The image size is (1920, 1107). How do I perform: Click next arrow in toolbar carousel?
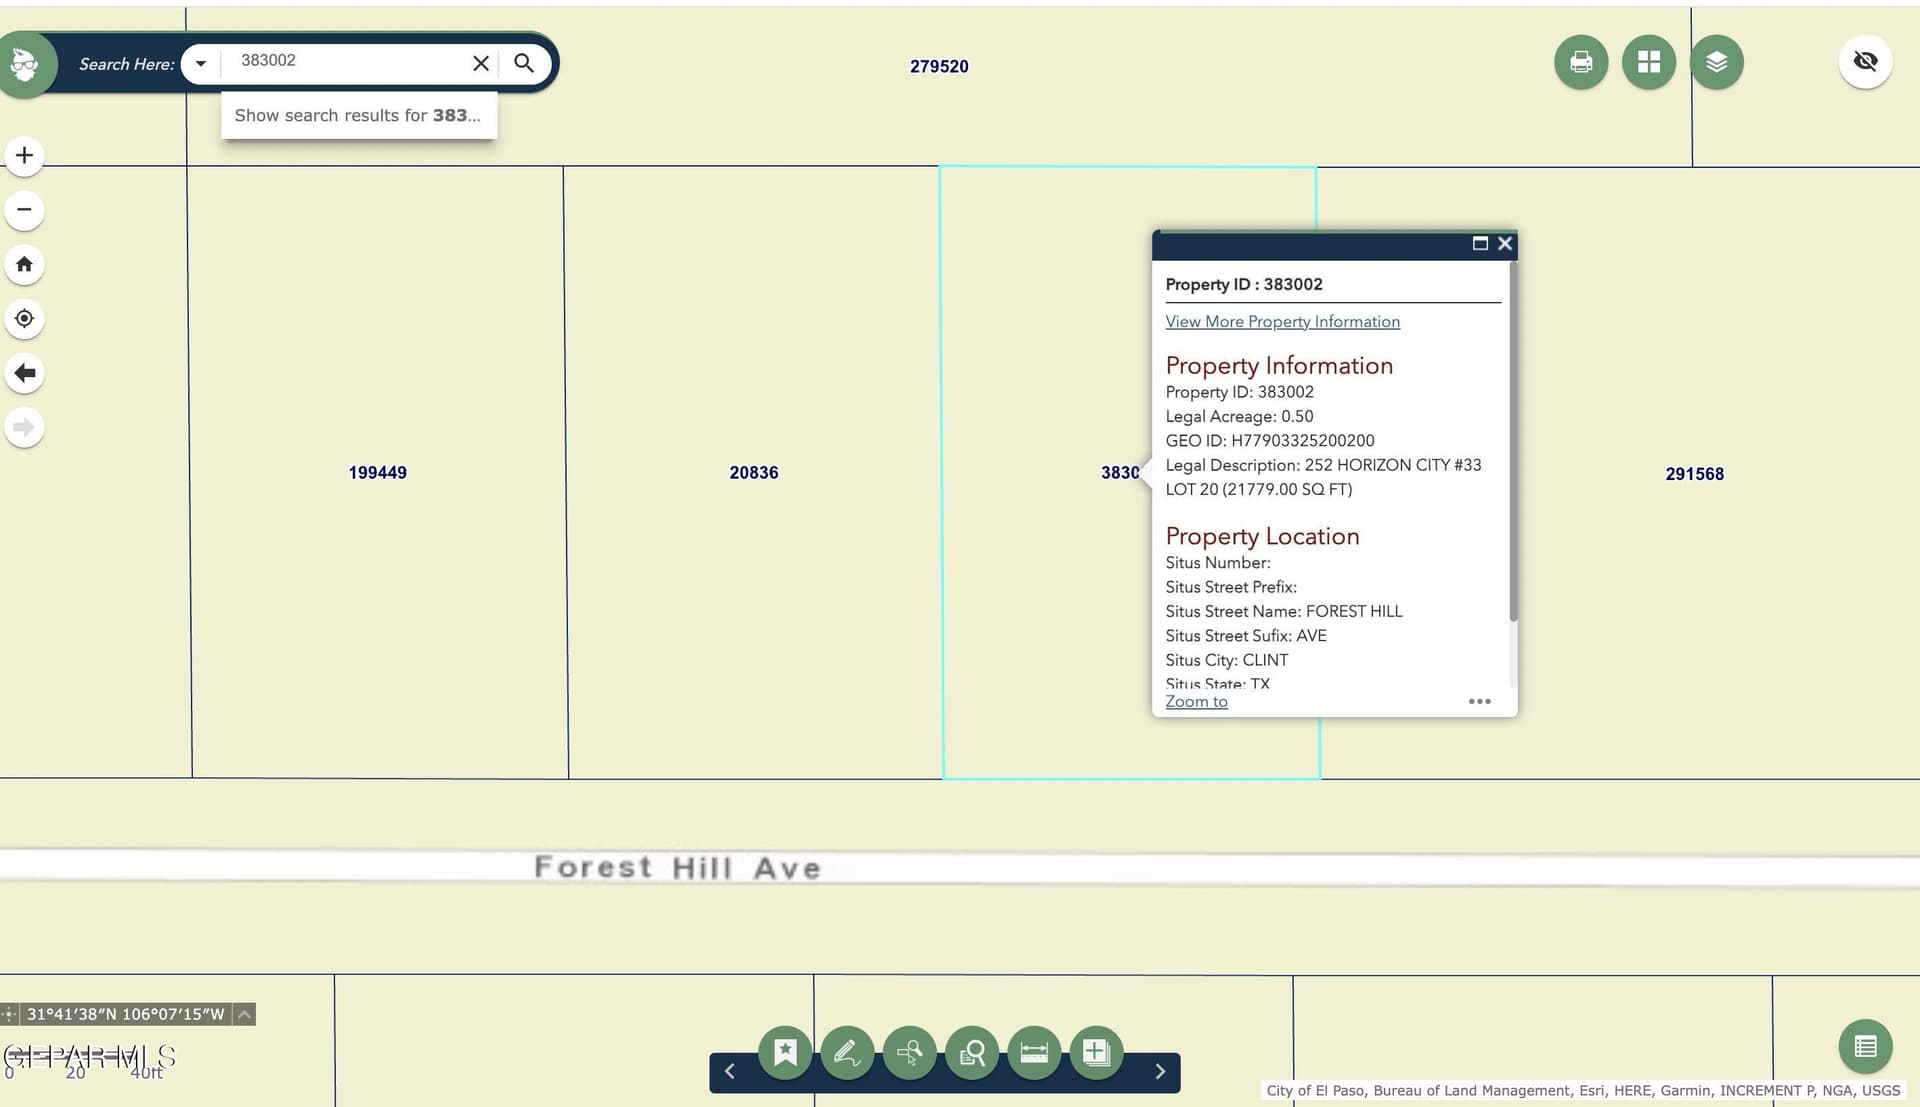(x=1160, y=1071)
